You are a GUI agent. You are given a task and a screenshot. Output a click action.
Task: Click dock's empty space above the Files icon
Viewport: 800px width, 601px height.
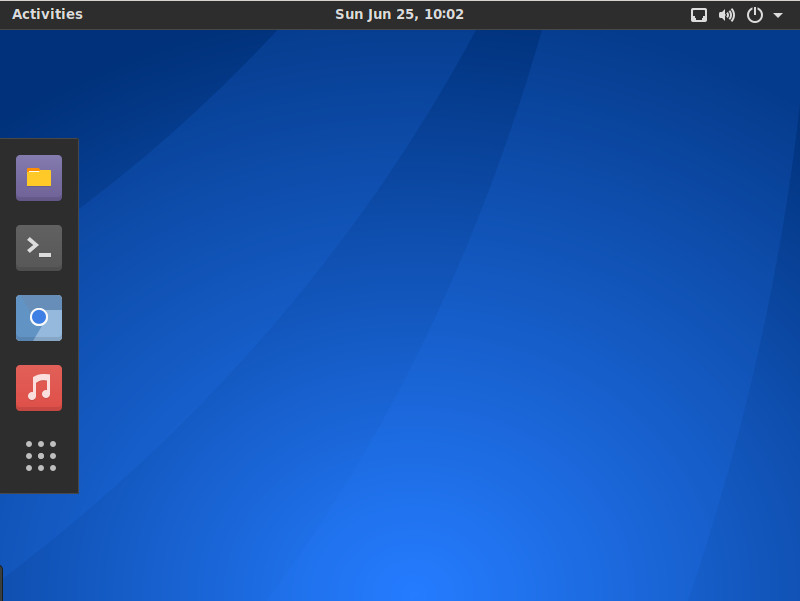coord(39,146)
